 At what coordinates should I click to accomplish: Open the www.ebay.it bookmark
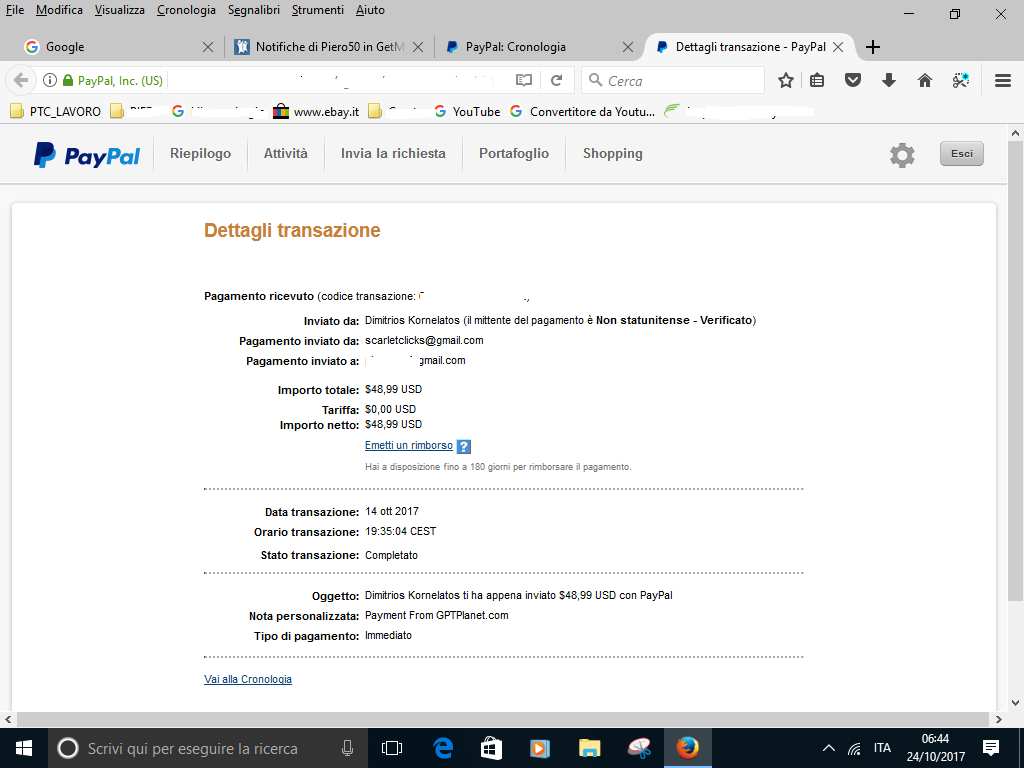(317, 112)
